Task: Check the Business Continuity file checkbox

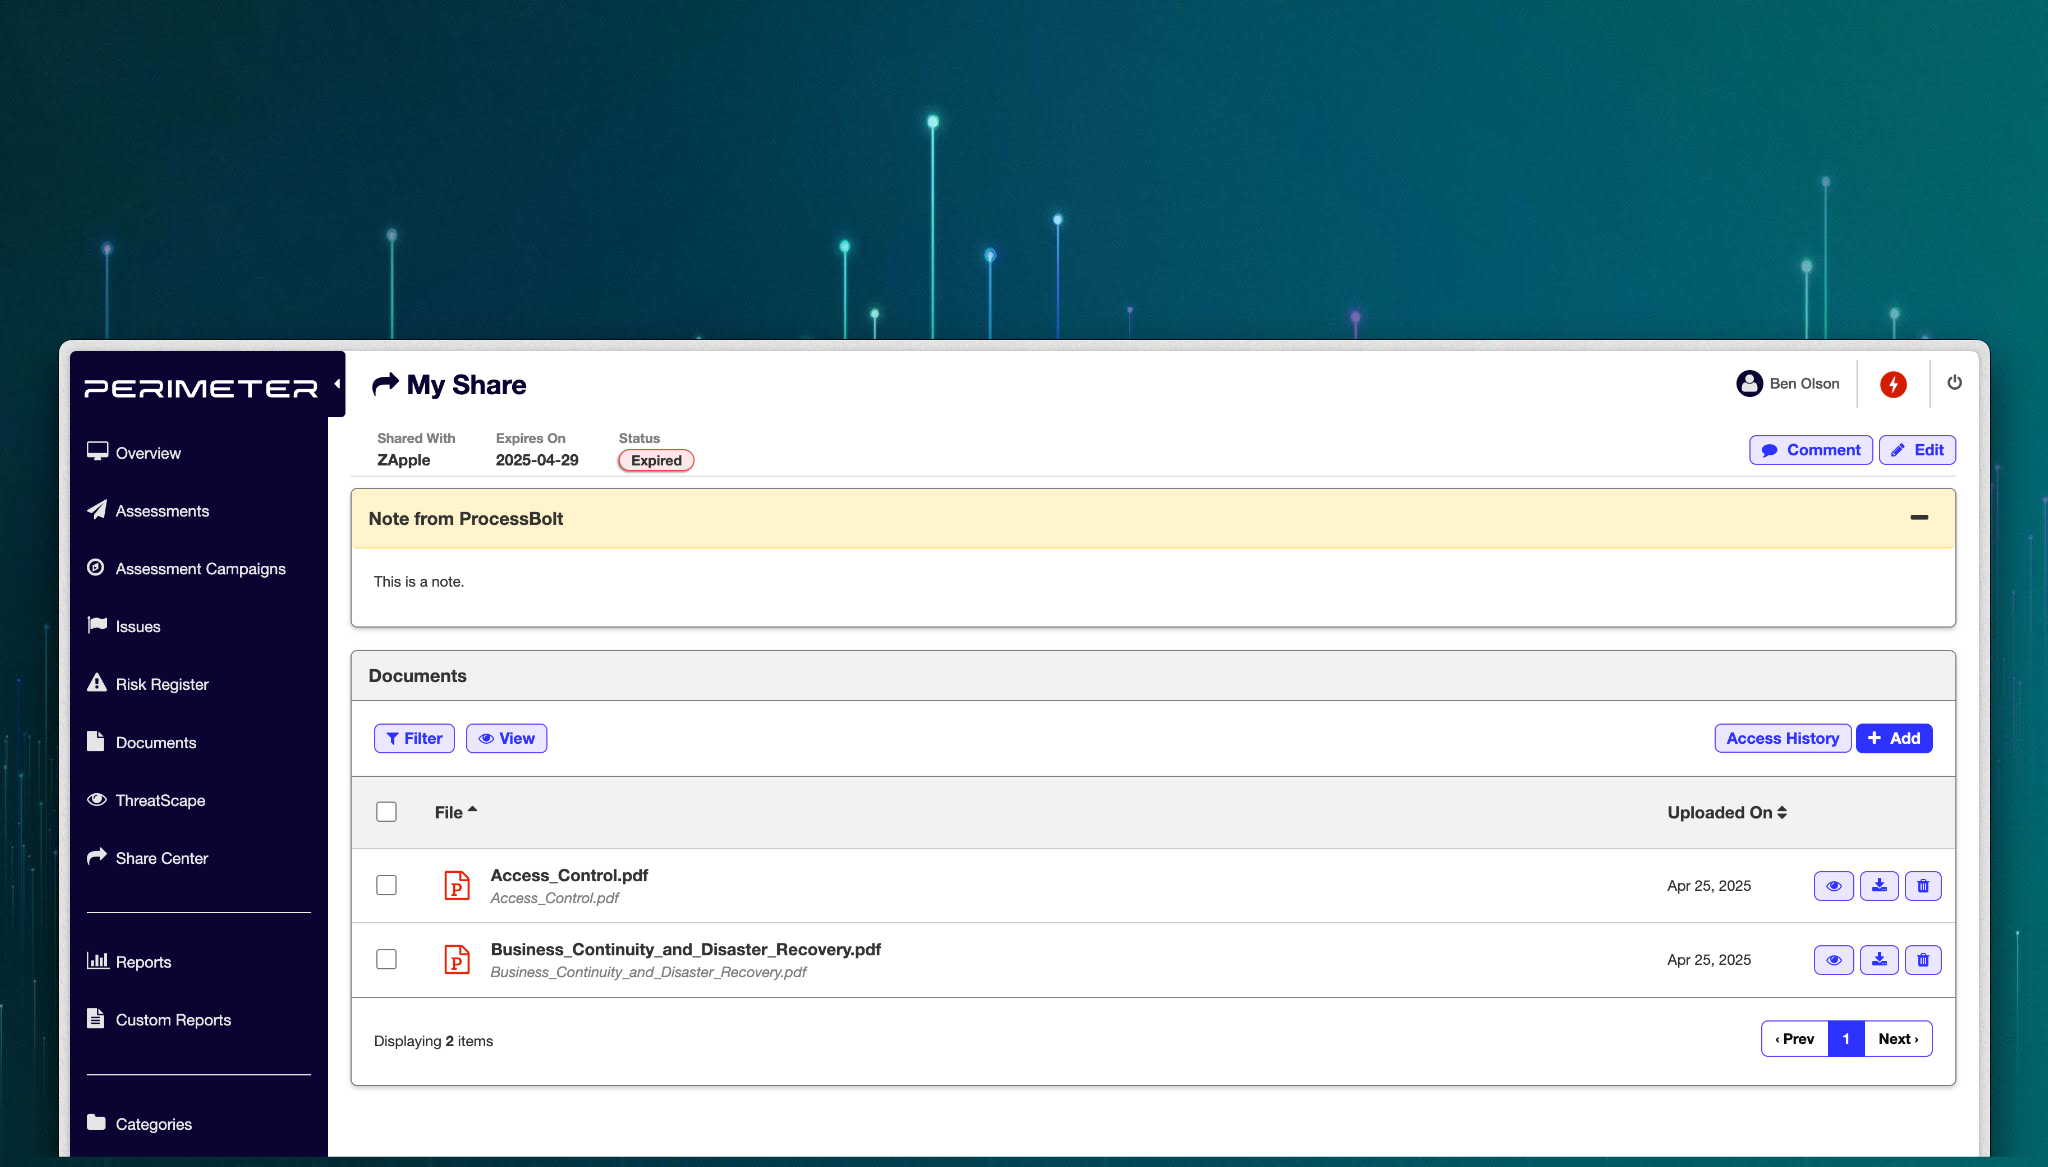Action: [386, 959]
